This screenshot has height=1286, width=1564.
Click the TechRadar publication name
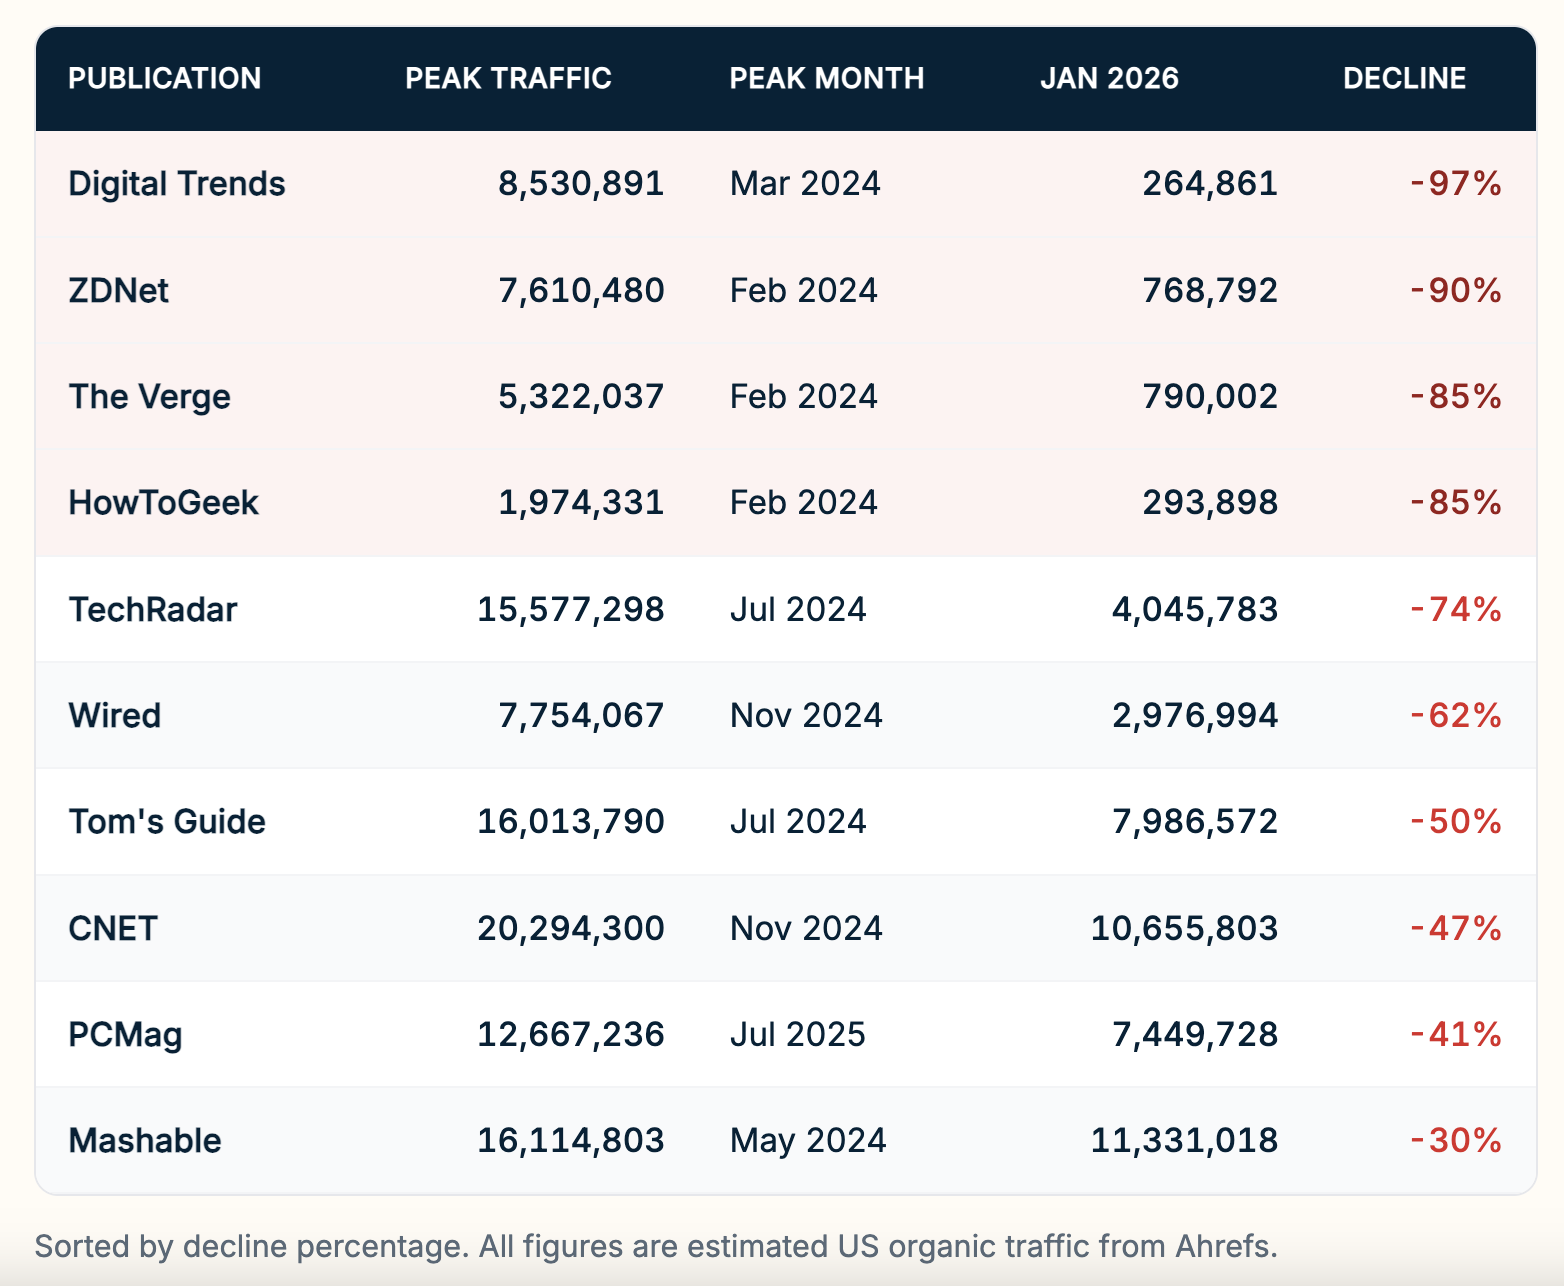click(x=152, y=610)
